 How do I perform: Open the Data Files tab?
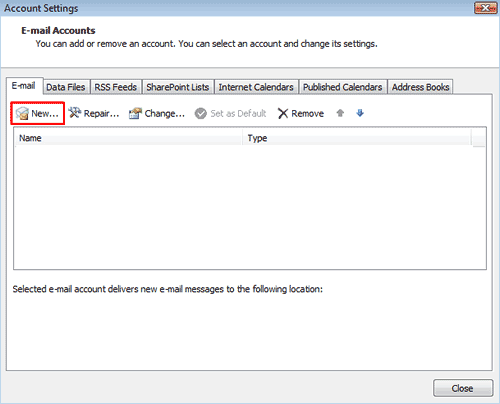(x=67, y=87)
